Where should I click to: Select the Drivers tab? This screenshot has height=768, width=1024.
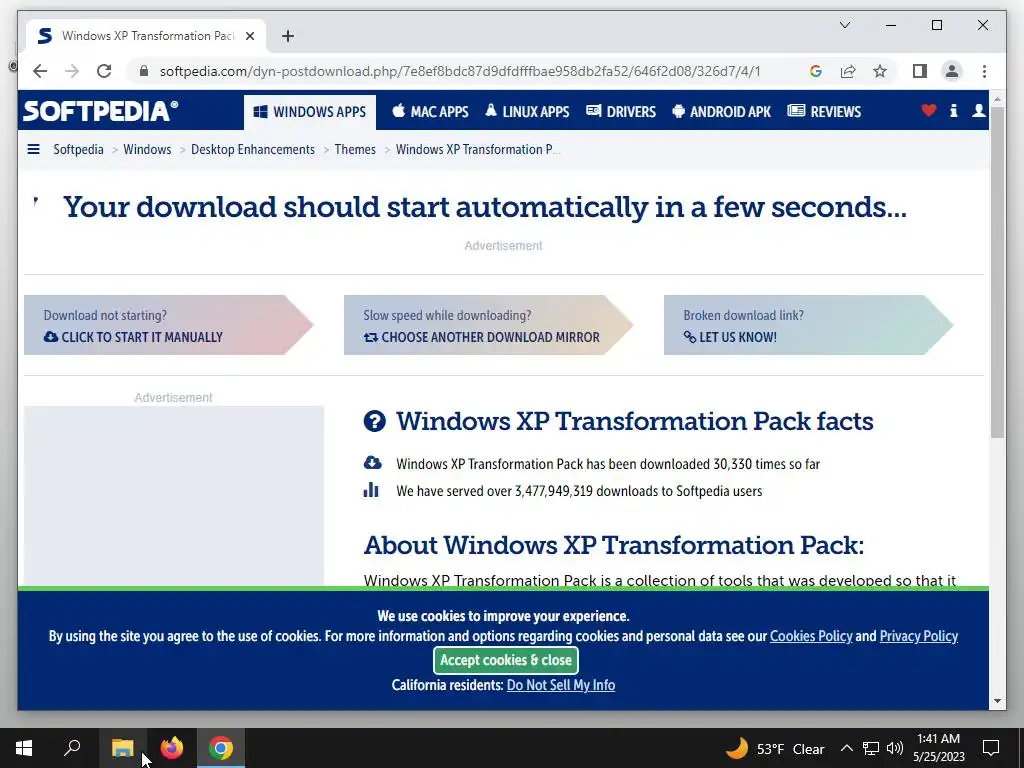click(x=620, y=112)
